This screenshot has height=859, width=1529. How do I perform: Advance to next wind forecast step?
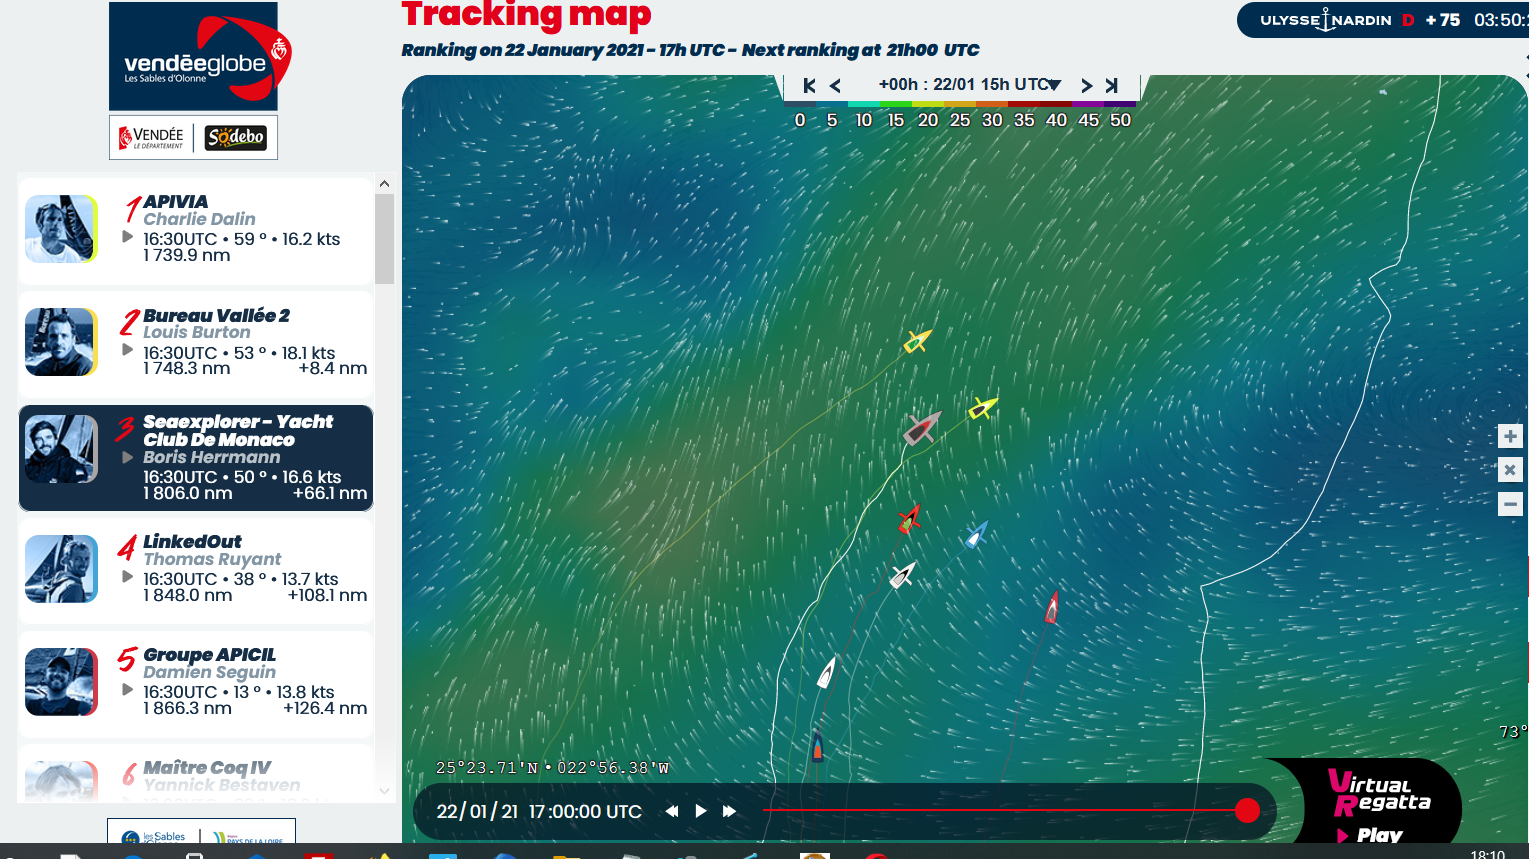1087,86
